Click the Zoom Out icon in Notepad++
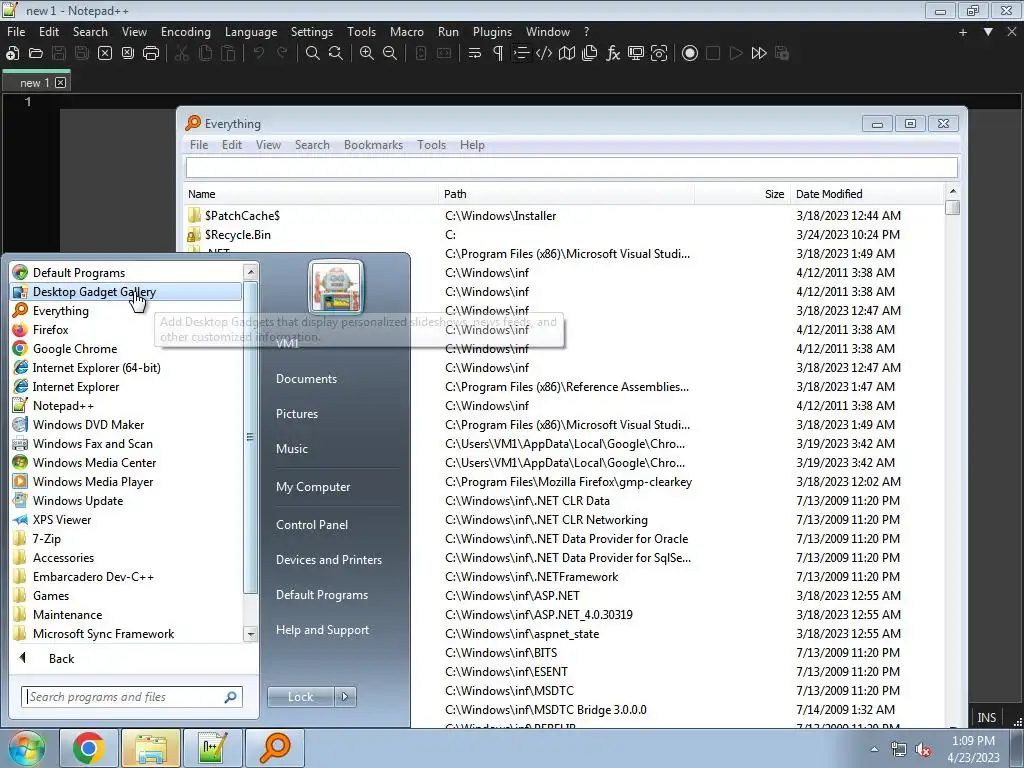The height and width of the screenshot is (768, 1024). coord(390,54)
